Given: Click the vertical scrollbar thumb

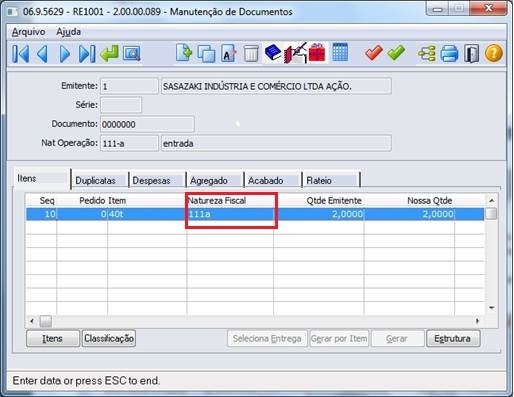Looking at the screenshot, I should click(x=491, y=214).
